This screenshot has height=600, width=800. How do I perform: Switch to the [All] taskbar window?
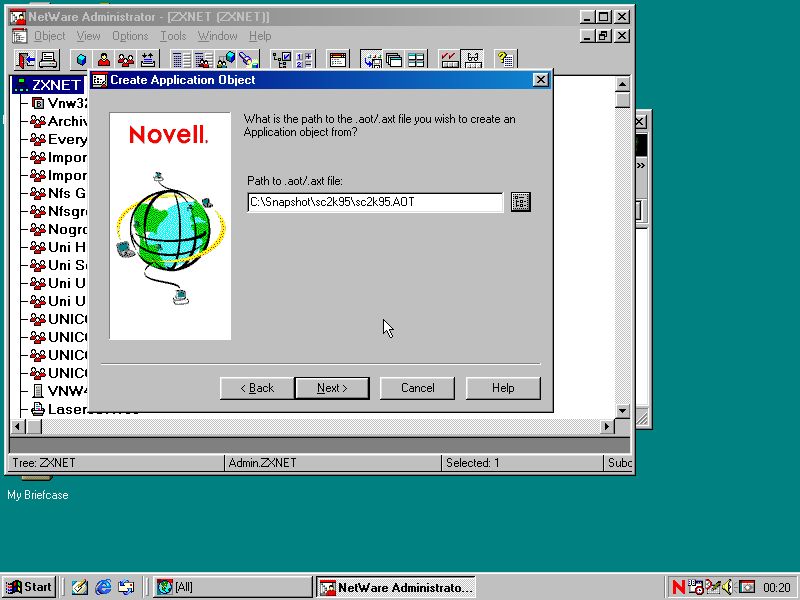[233, 587]
